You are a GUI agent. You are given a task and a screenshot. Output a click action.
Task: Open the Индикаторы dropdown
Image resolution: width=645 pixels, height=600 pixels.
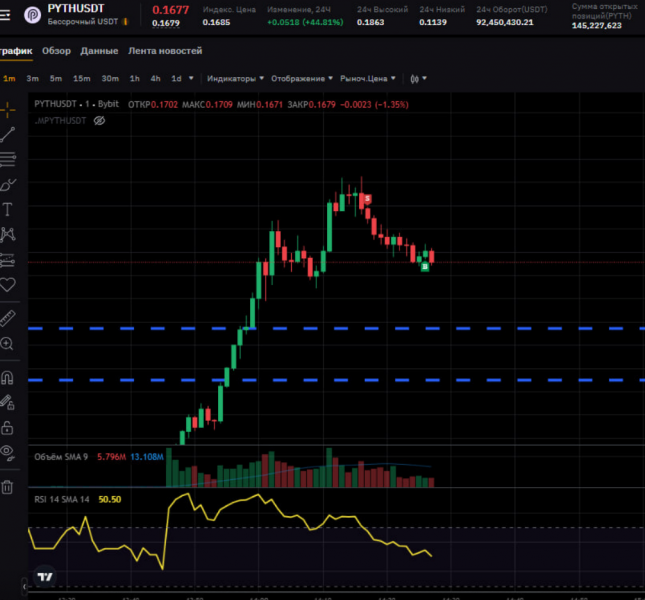click(235, 79)
